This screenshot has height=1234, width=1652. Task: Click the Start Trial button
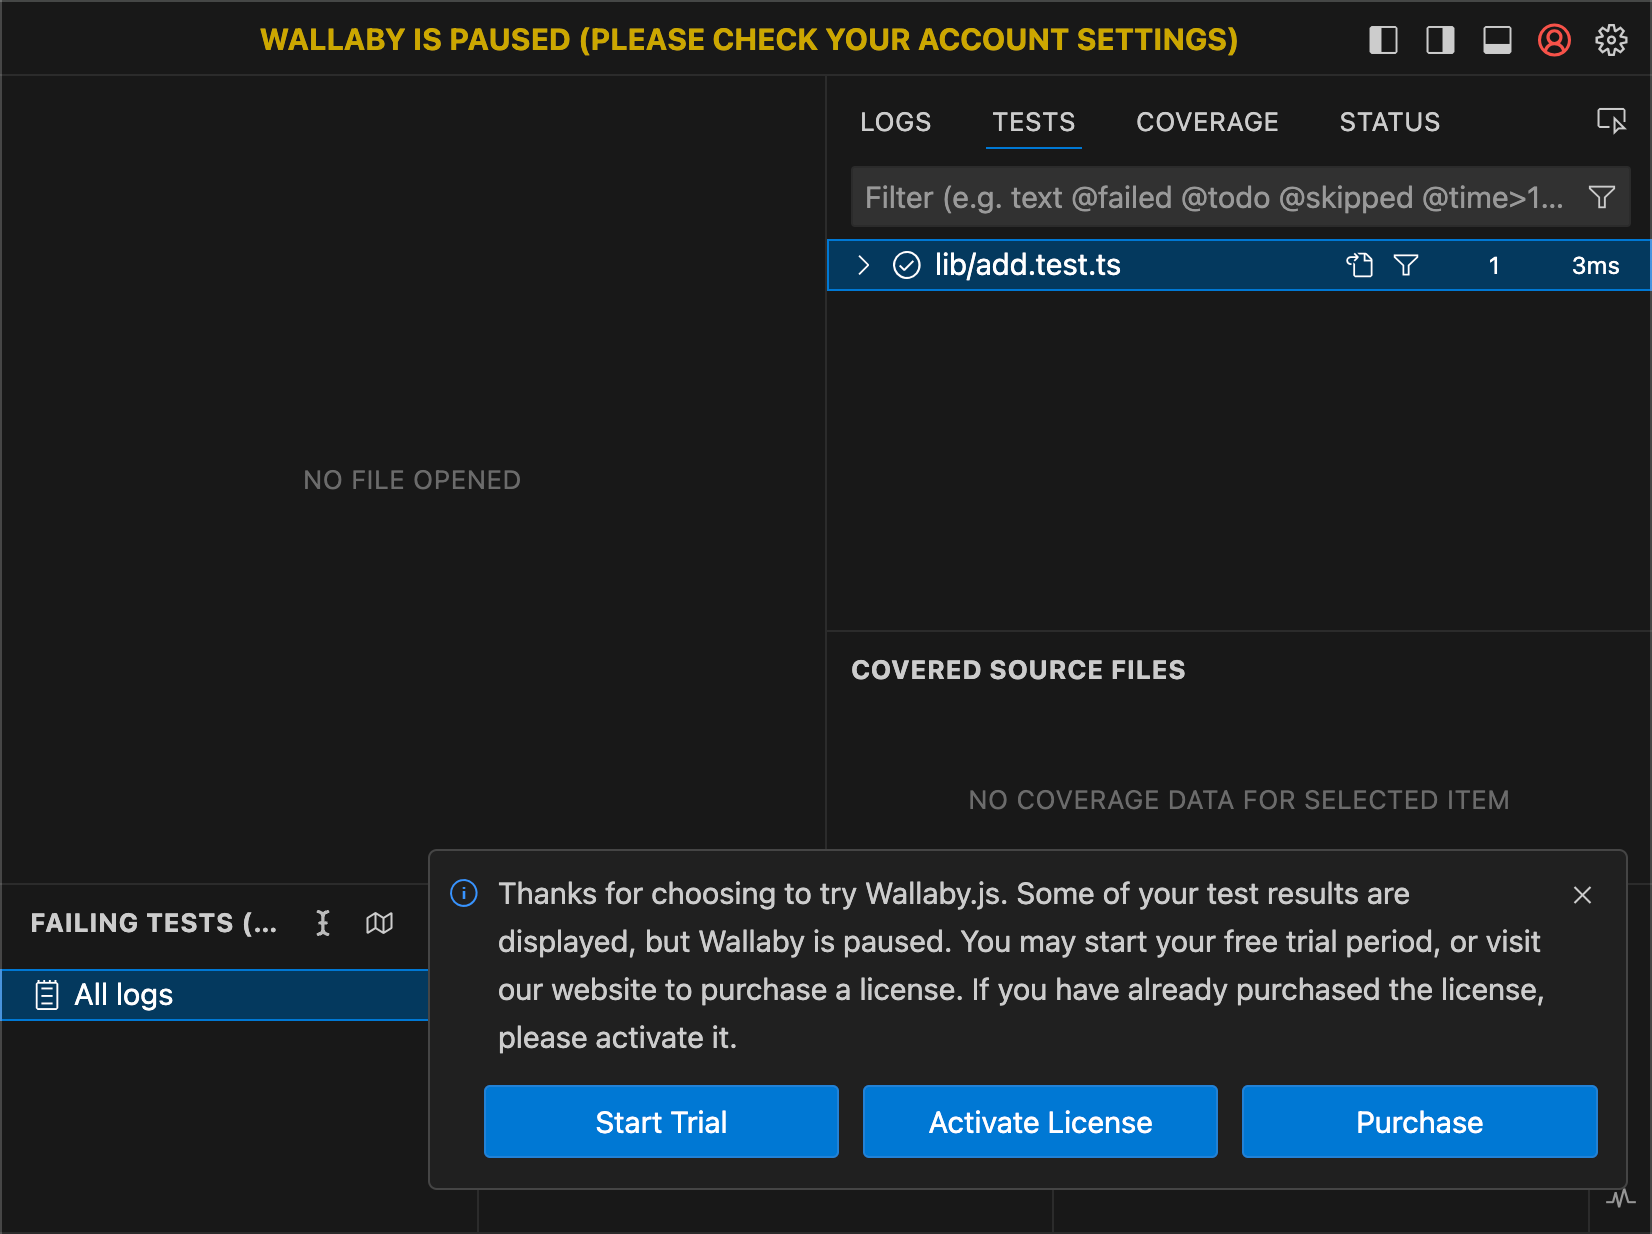tap(661, 1122)
